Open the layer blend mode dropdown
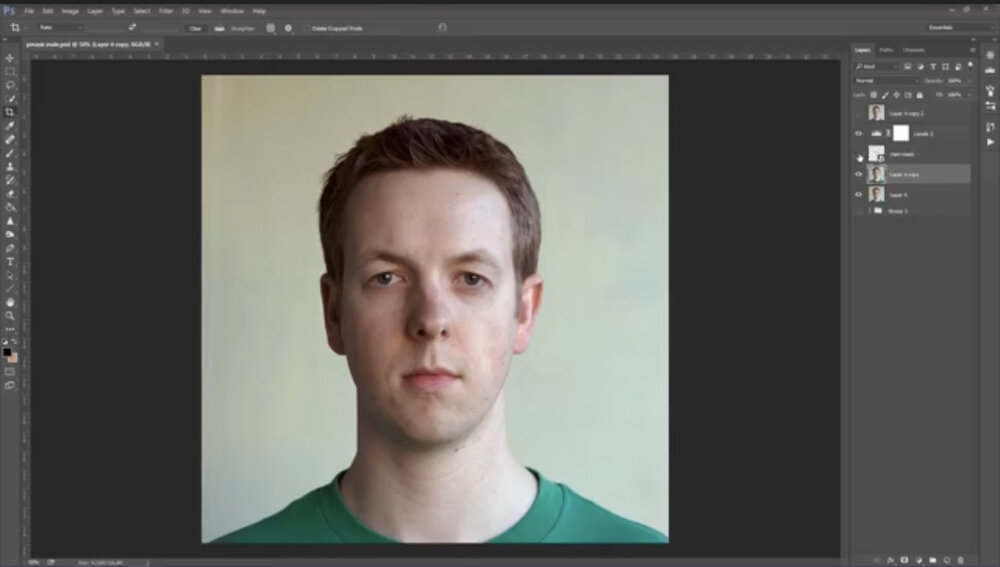This screenshot has width=1000, height=567. click(885, 80)
